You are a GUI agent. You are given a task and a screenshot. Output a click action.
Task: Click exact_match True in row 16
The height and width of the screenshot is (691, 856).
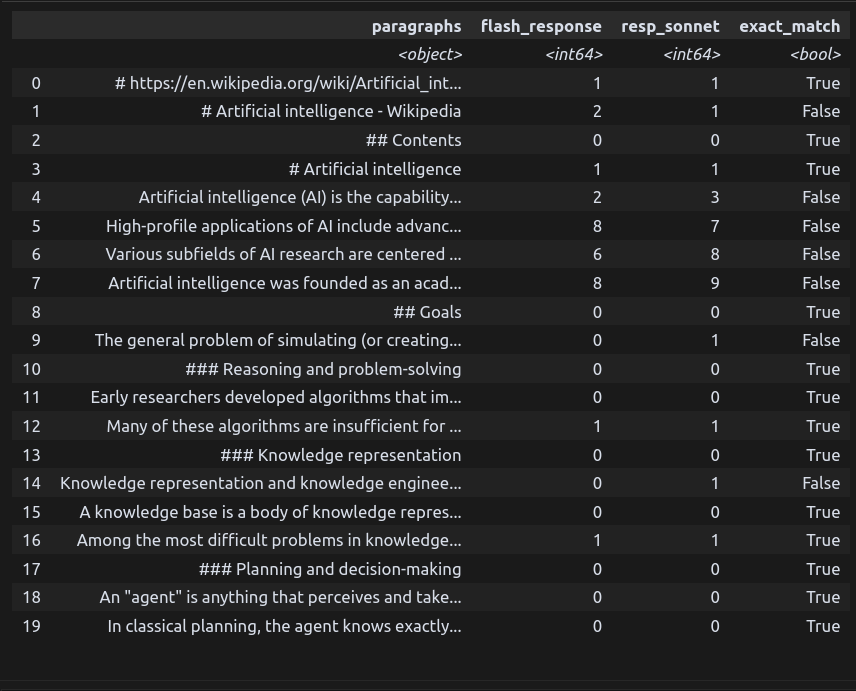pos(823,540)
